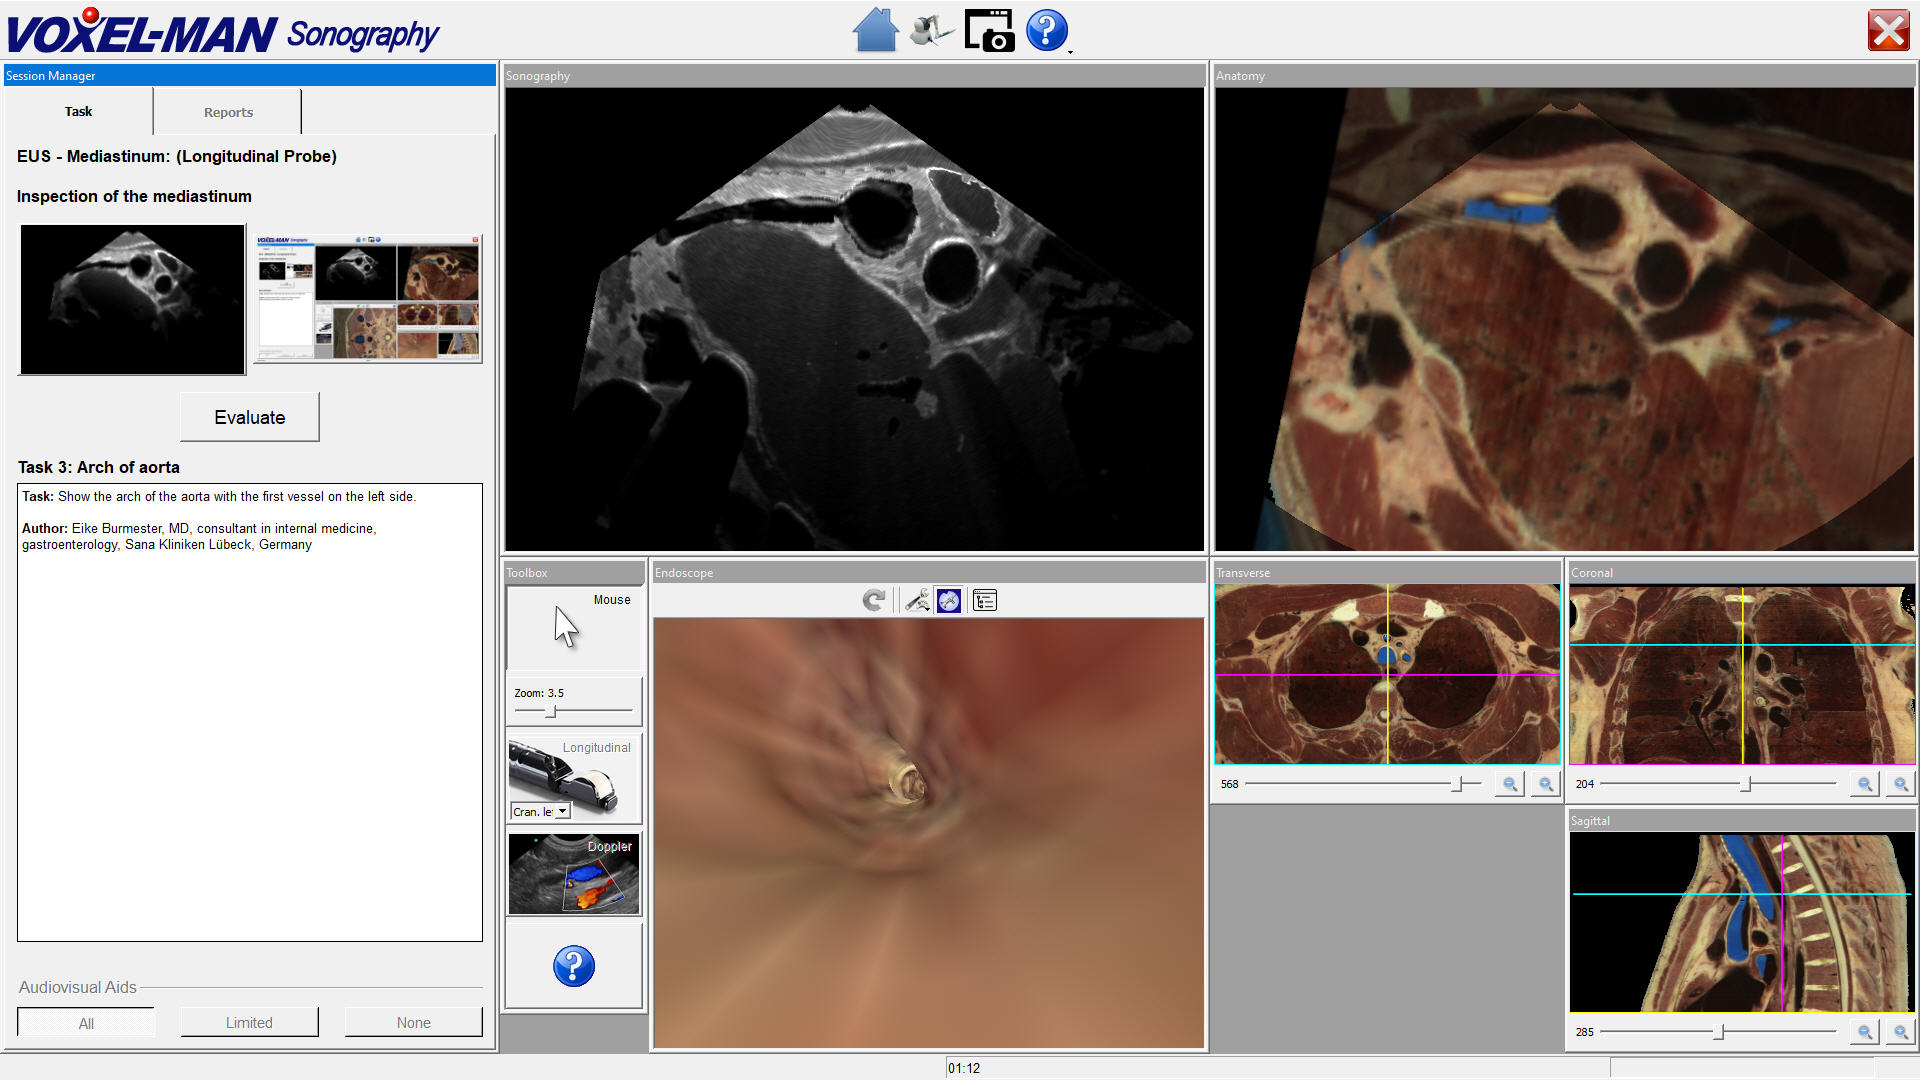The height and width of the screenshot is (1080, 1920).
Task: Set Audiovisual Aids to All
Action: pyautogui.click(x=86, y=1023)
